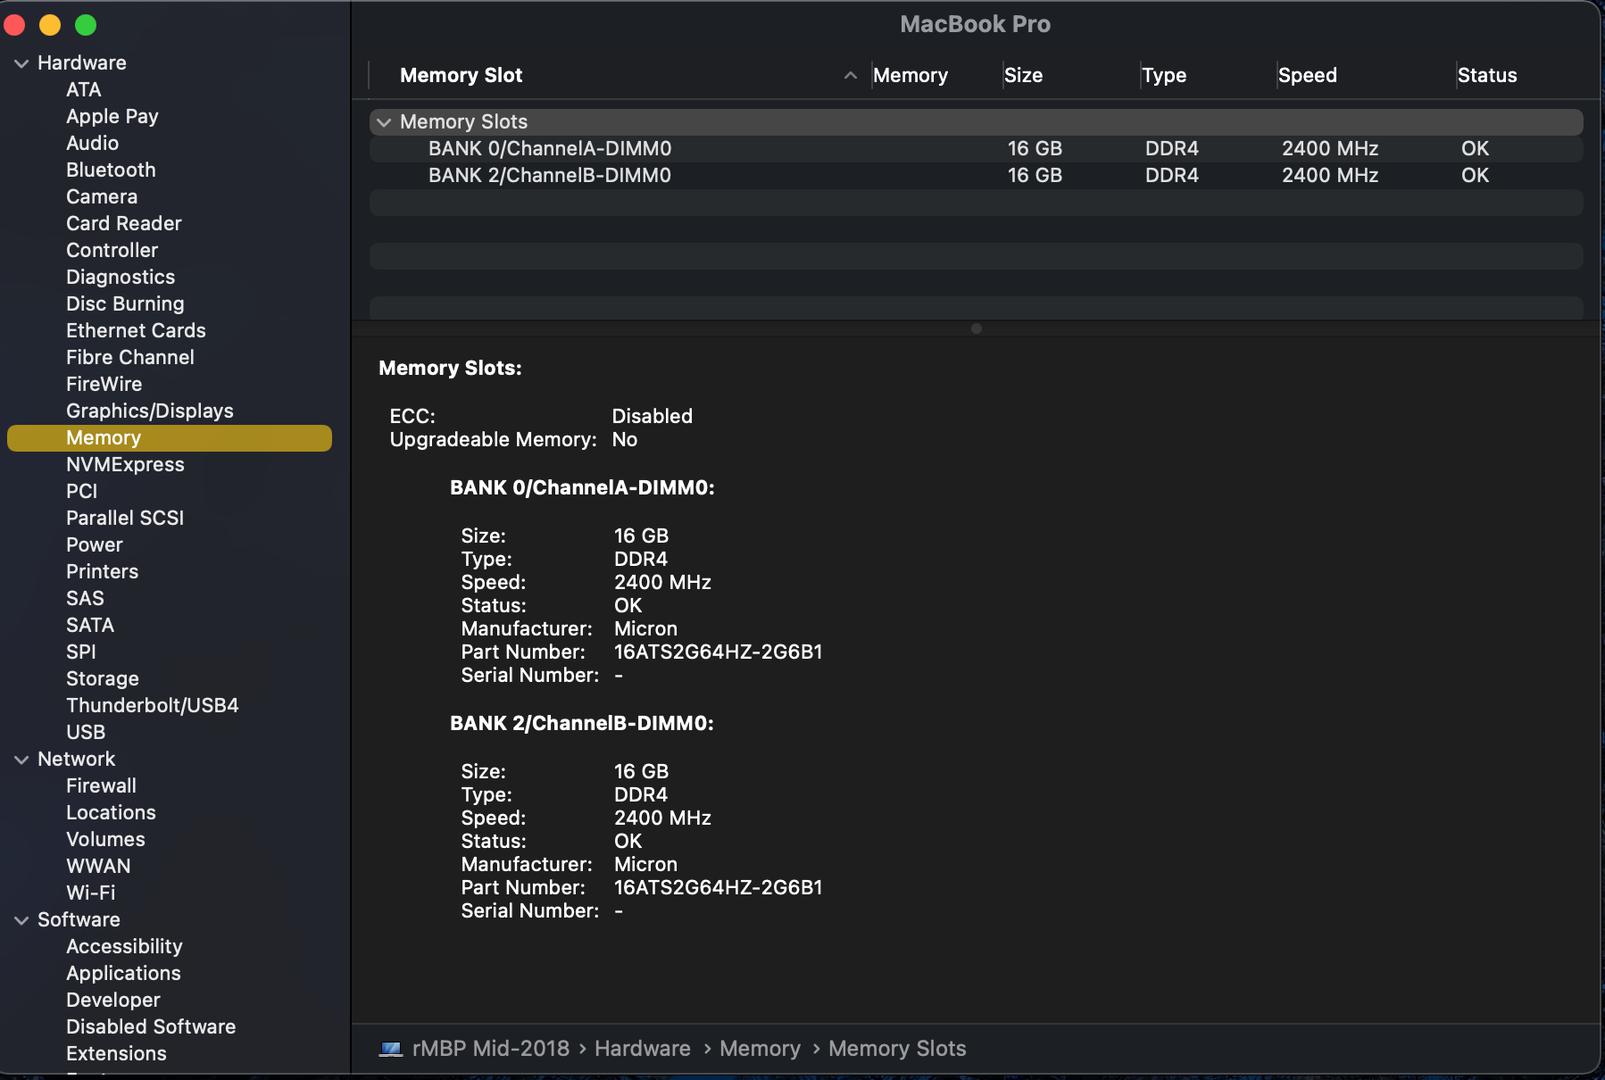Choose Controller in the Hardware list

(x=112, y=250)
